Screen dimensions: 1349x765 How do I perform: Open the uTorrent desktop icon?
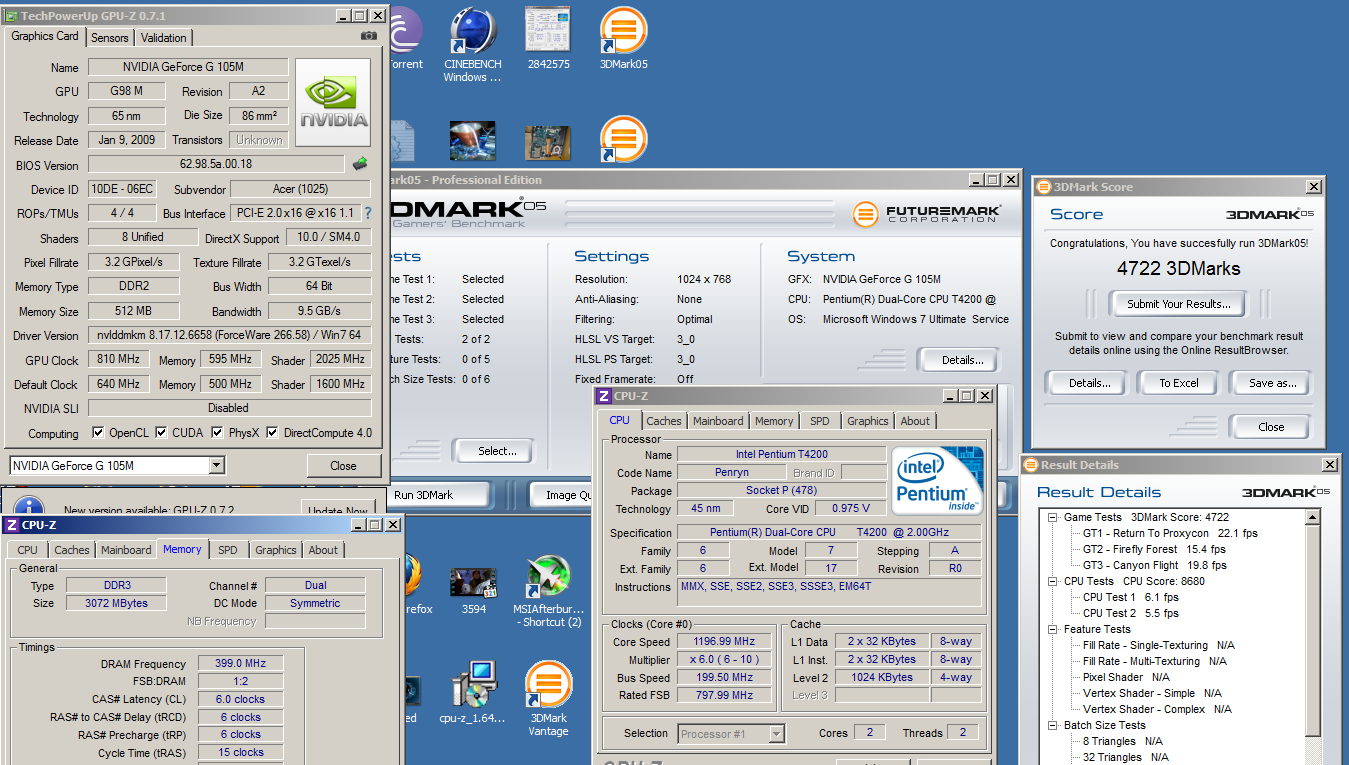tap(405, 39)
